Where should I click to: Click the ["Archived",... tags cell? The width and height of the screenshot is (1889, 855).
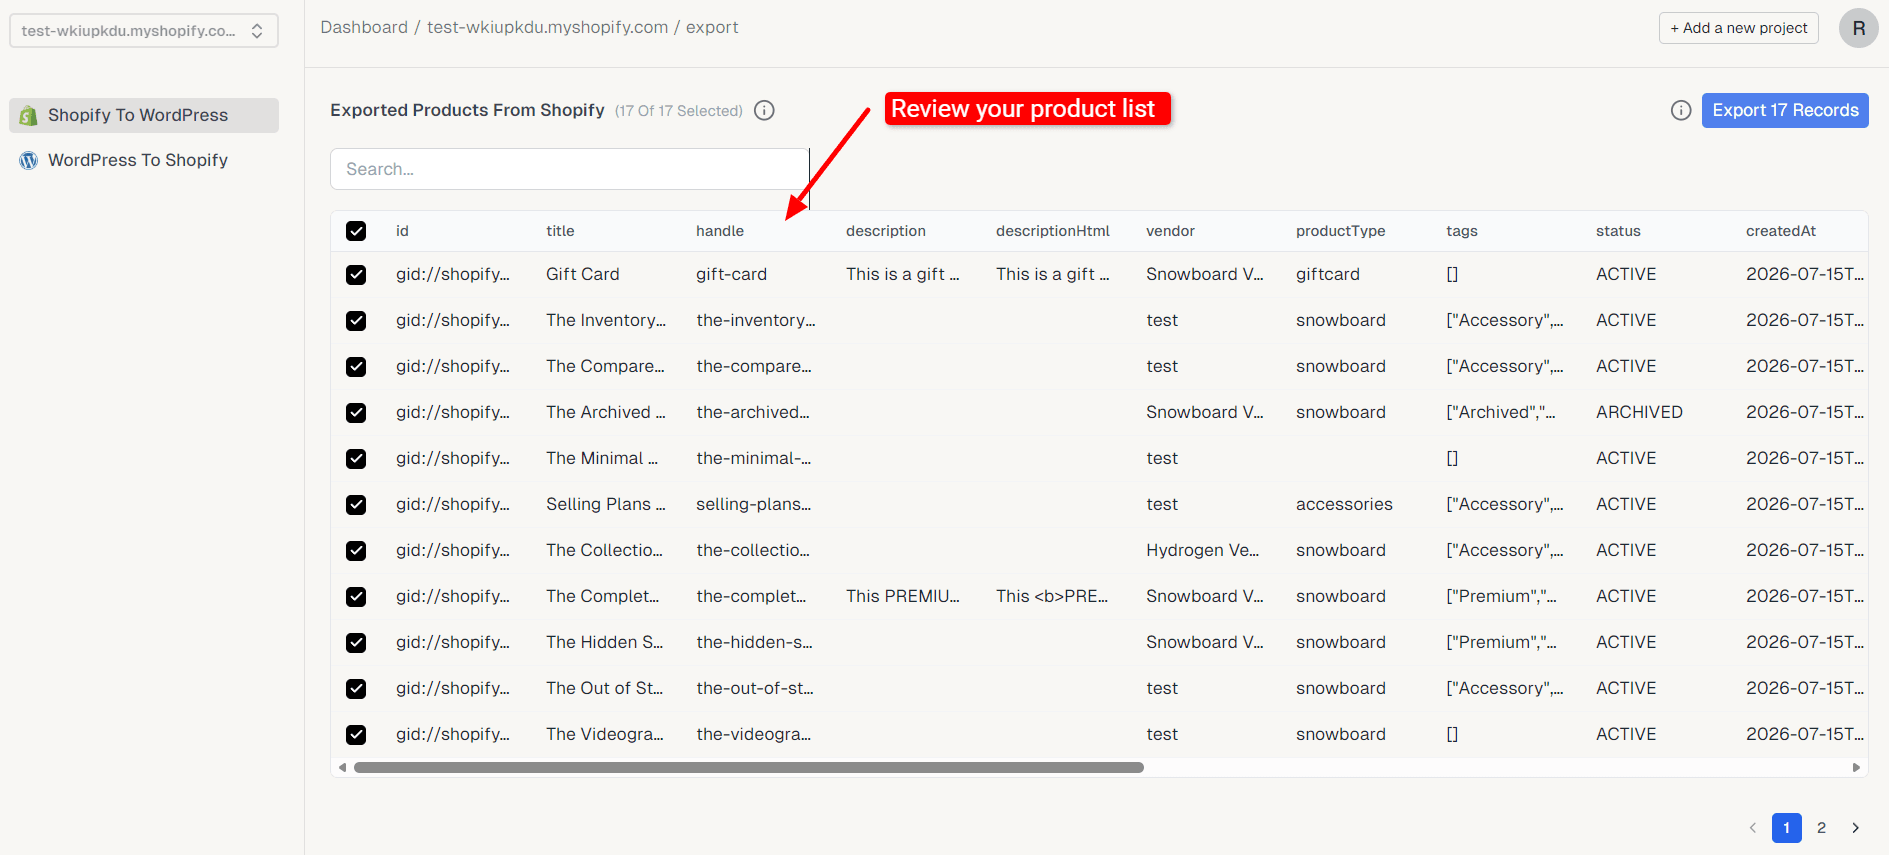[1500, 412]
